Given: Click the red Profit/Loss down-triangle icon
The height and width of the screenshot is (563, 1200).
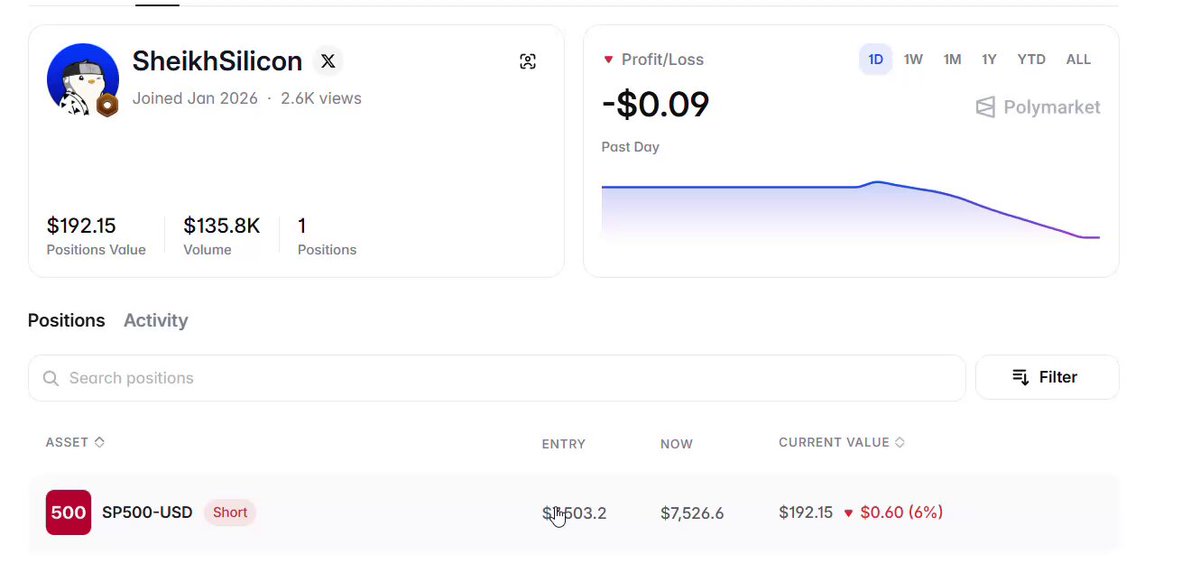Looking at the screenshot, I should point(608,60).
